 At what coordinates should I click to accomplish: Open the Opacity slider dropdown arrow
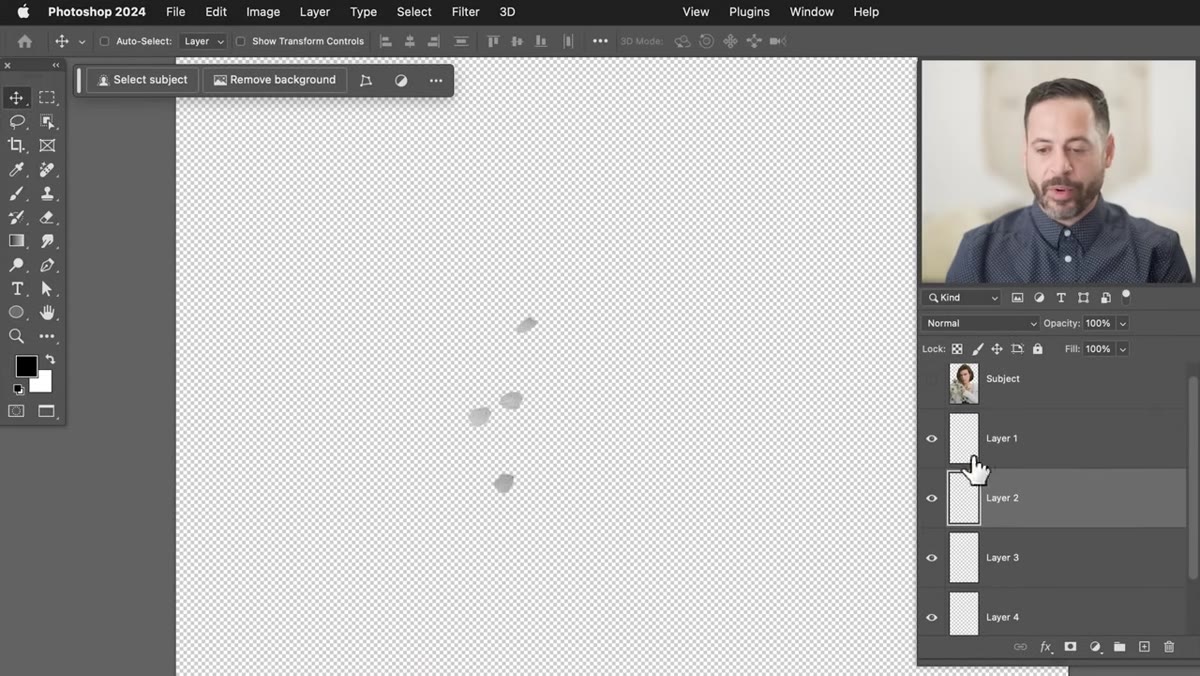pos(1123,323)
